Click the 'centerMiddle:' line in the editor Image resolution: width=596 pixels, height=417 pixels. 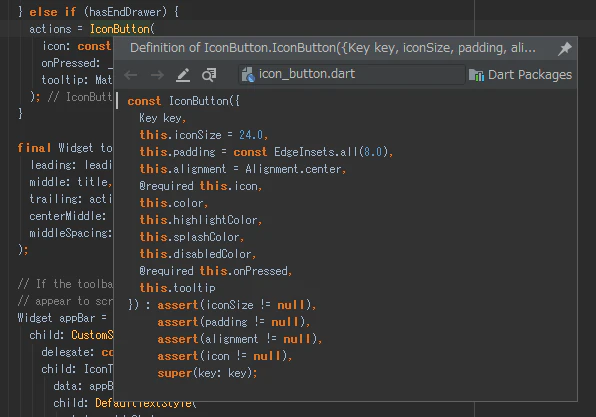(x=68, y=216)
